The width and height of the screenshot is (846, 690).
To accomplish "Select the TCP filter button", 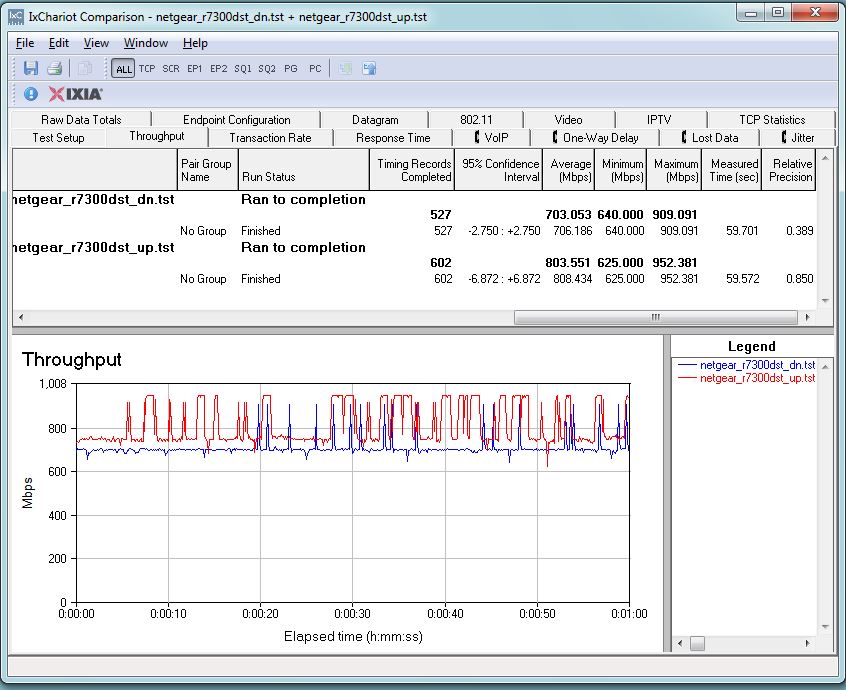I will coord(147,69).
